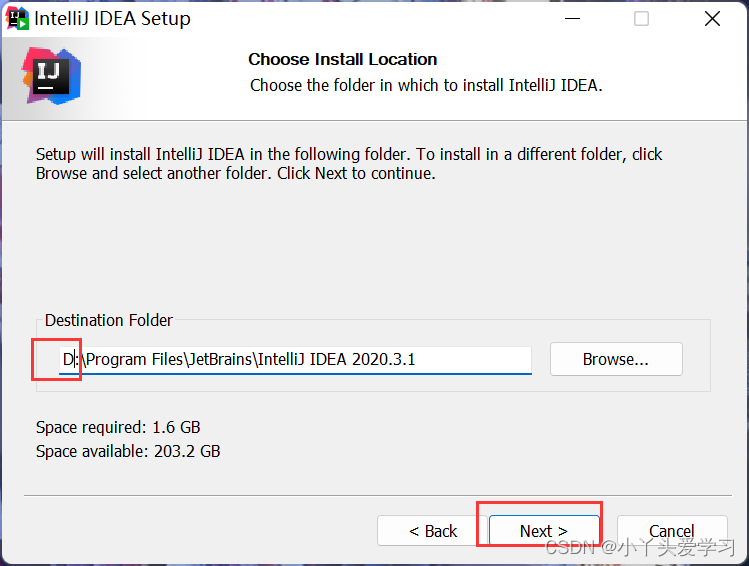Focus the Destination Folder path field
The width and height of the screenshot is (749, 566).
tap(295, 360)
